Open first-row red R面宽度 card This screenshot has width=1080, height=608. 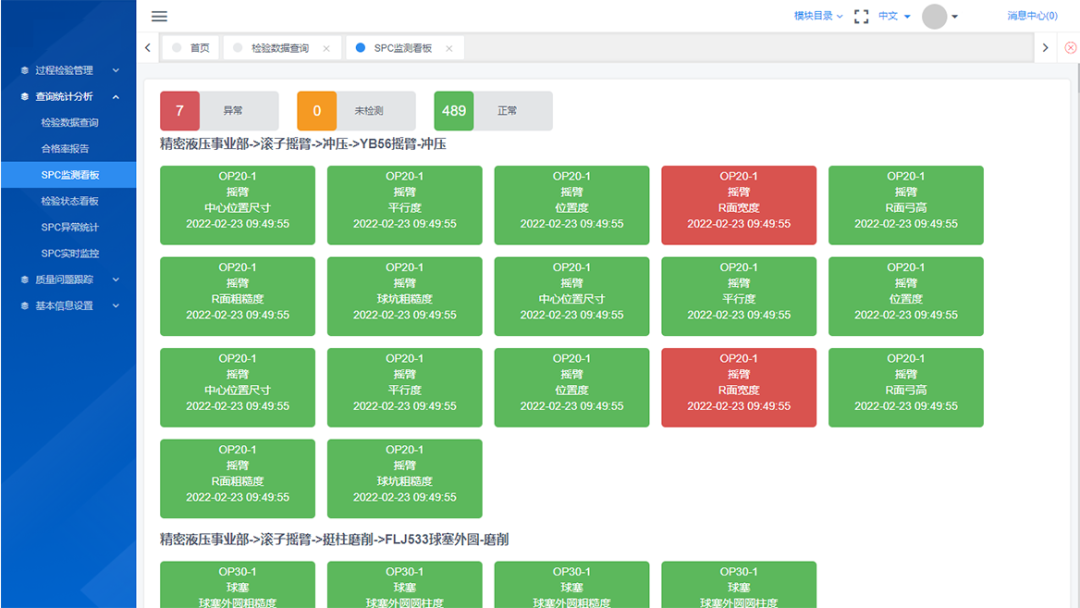click(739, 205)
